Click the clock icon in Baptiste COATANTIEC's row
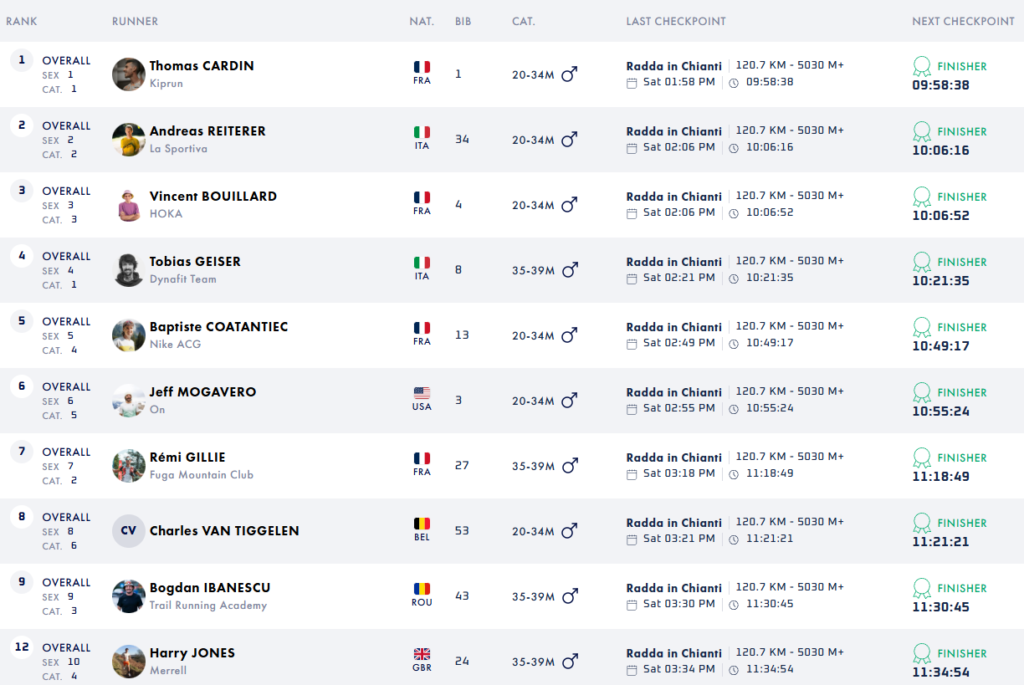The image size is (1024, 685). [734, 343]
